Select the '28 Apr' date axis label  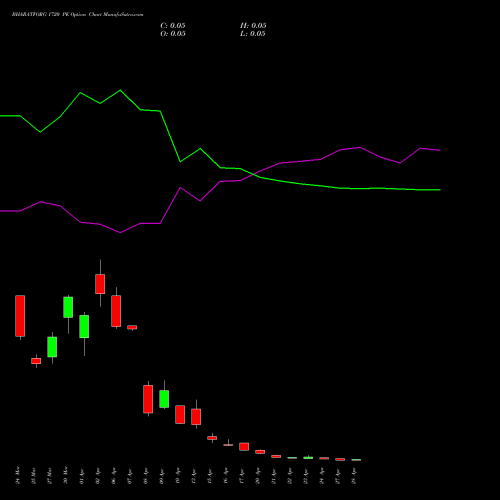(x=354, y=476)
